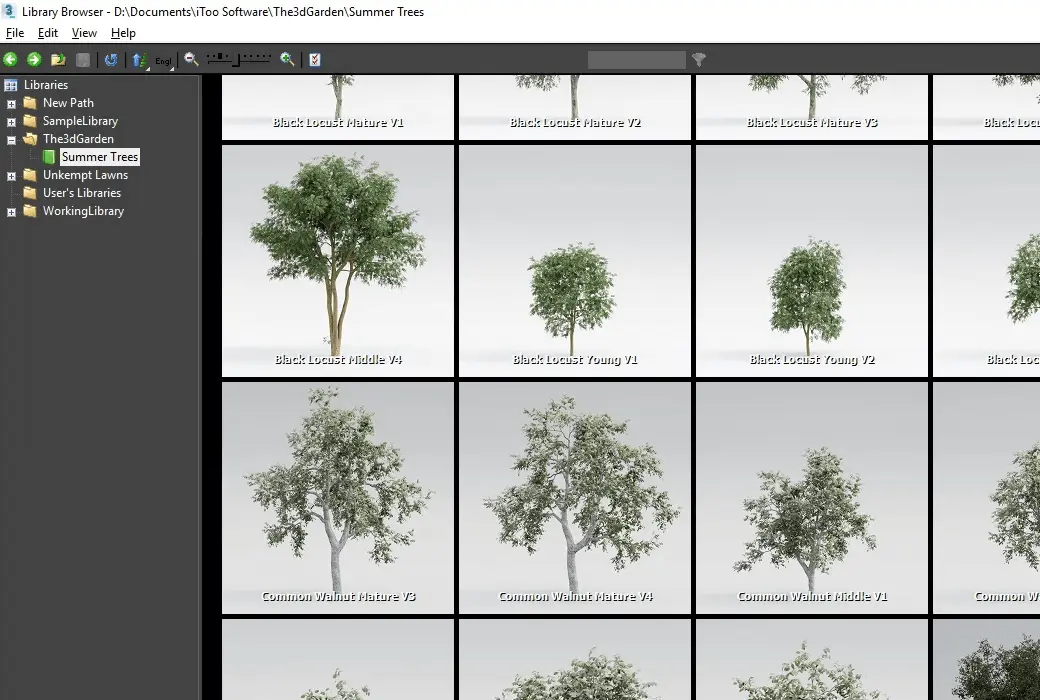
Task: Select the Unkempt Lawns tree item
Action: [x=86, y=175]
